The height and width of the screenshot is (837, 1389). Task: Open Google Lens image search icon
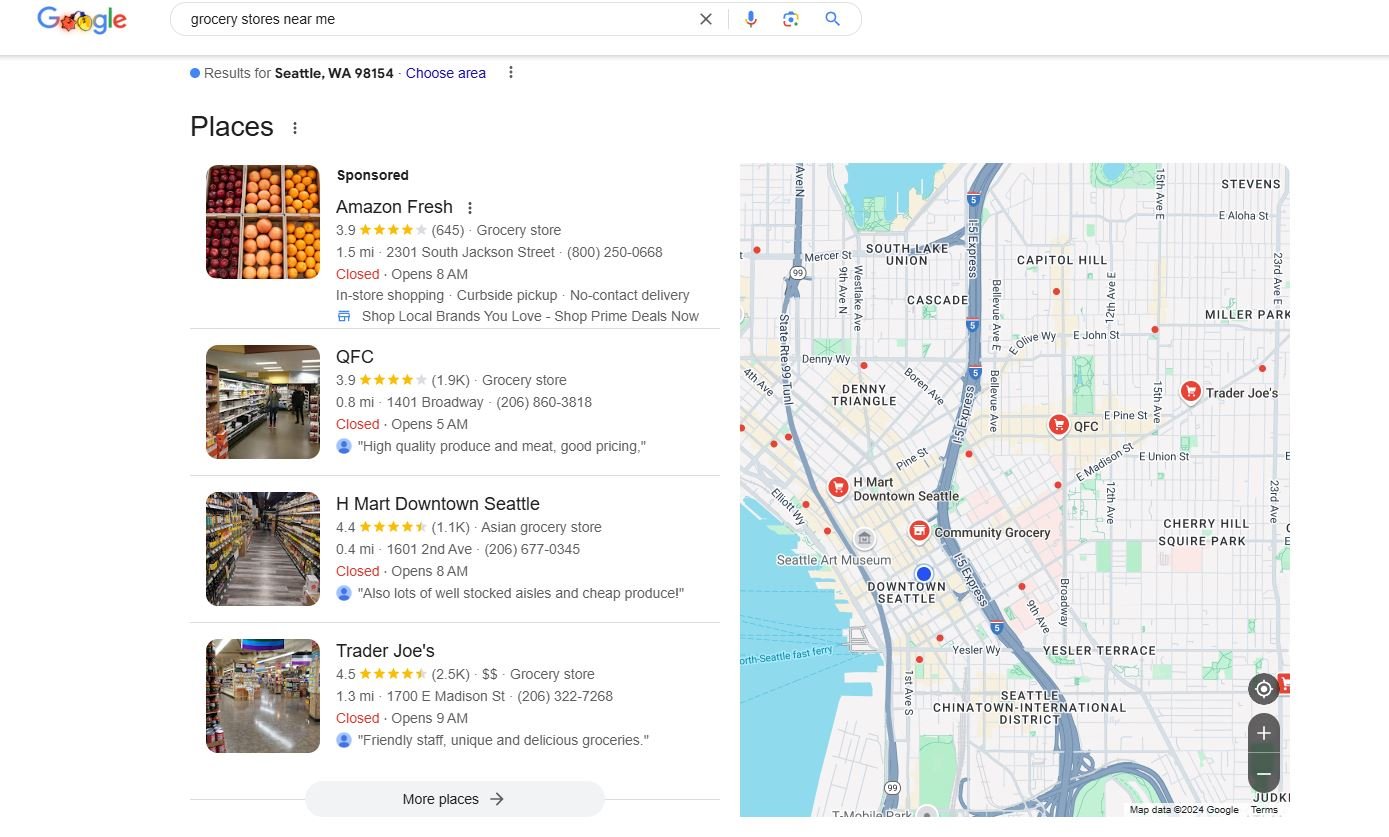pyautogui.click(x=791, y=19)
